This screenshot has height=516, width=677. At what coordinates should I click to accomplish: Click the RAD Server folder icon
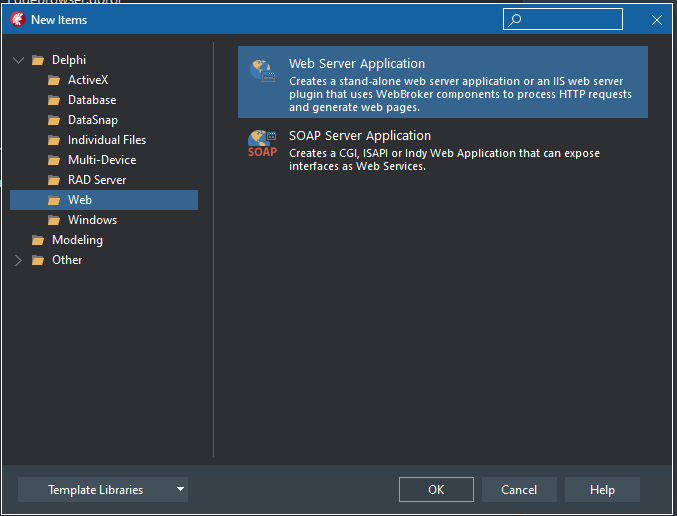coord(54,180)
